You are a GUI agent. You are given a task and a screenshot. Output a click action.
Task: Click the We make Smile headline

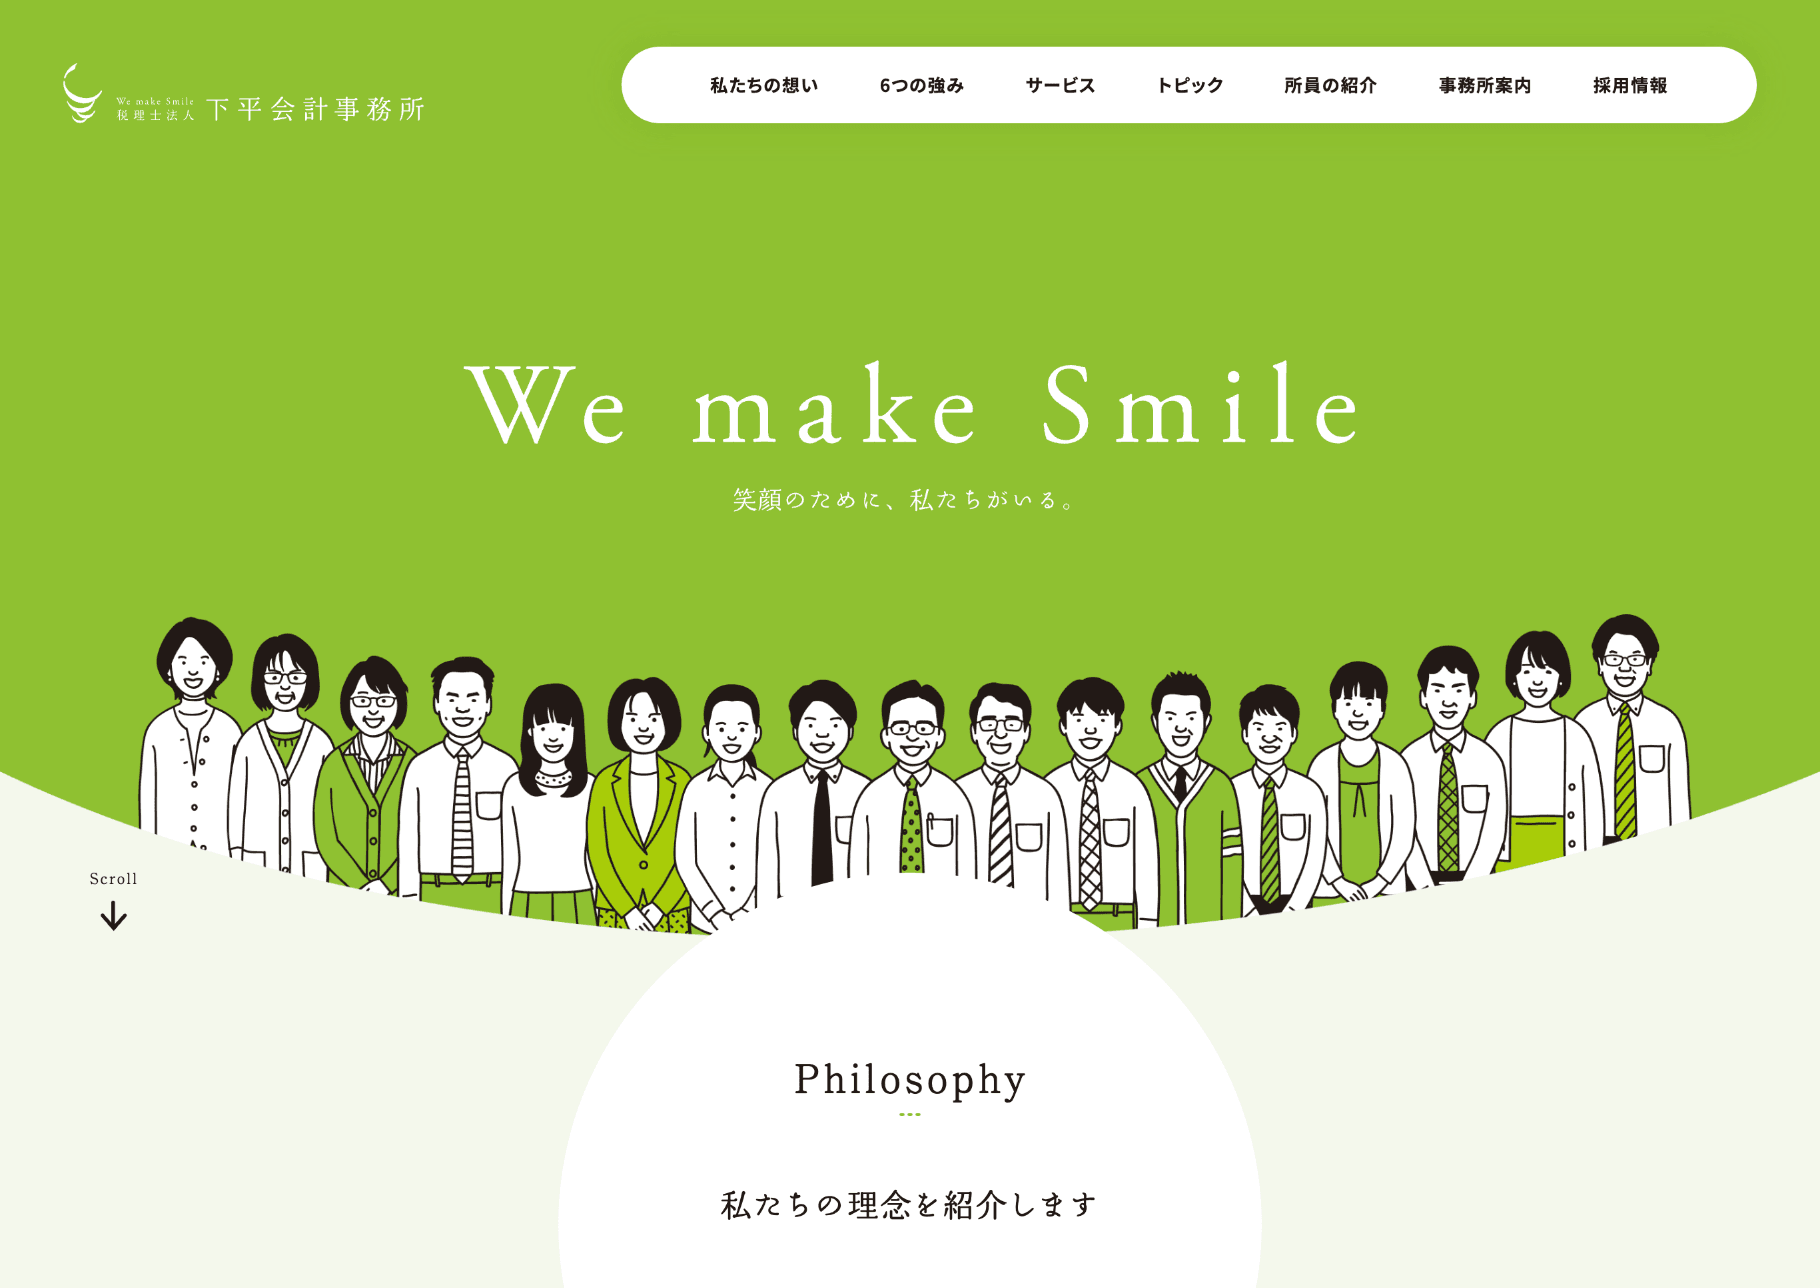click(x=913, y=405)
